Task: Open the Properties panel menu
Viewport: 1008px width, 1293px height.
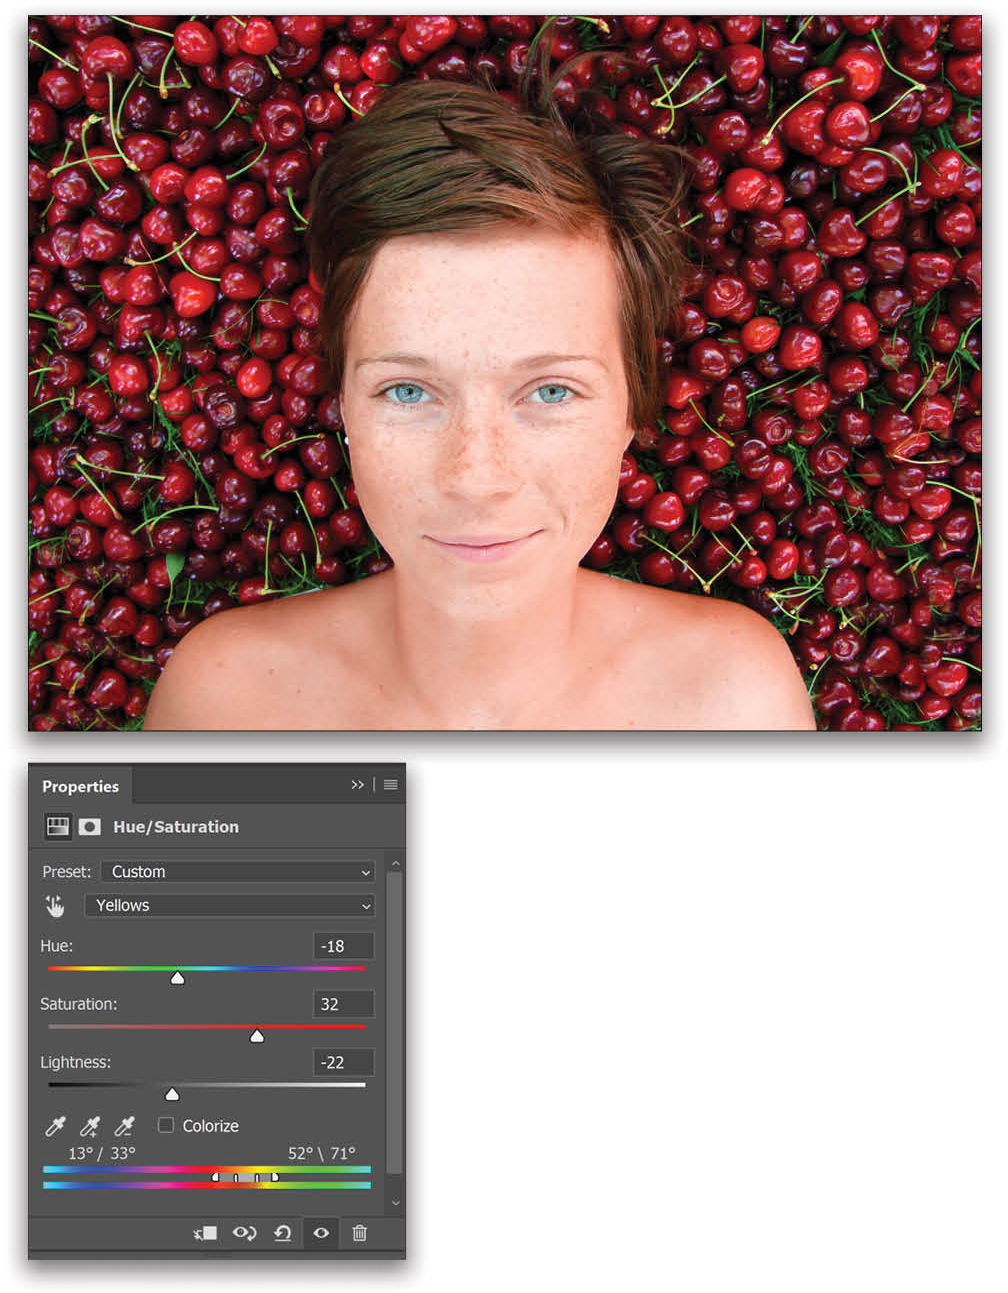Action: pos(390,785)
